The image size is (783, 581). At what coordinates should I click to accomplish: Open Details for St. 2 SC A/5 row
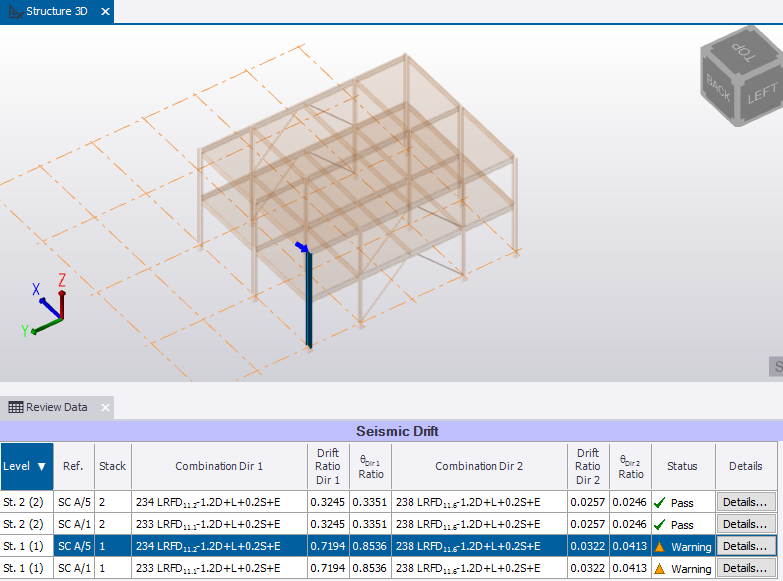(x=746, y=502)
